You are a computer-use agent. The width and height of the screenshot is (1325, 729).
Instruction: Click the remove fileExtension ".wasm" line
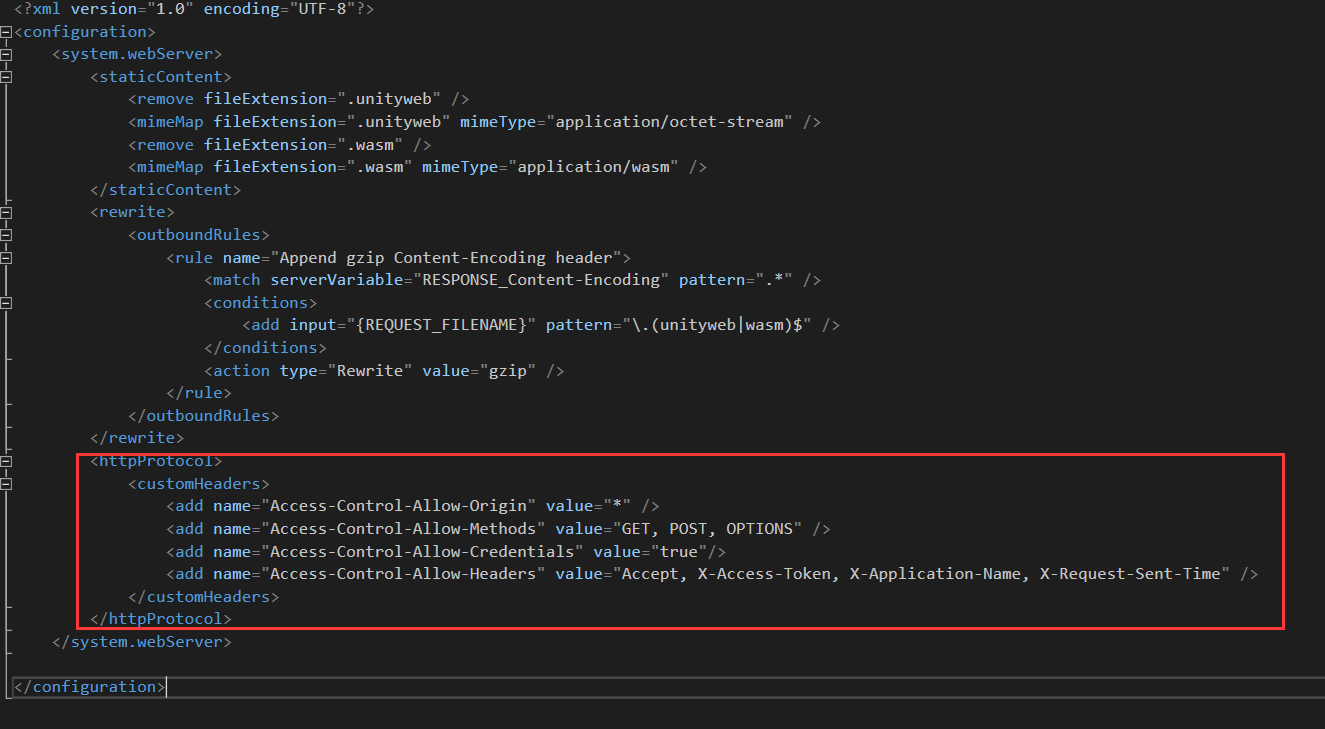279,144
